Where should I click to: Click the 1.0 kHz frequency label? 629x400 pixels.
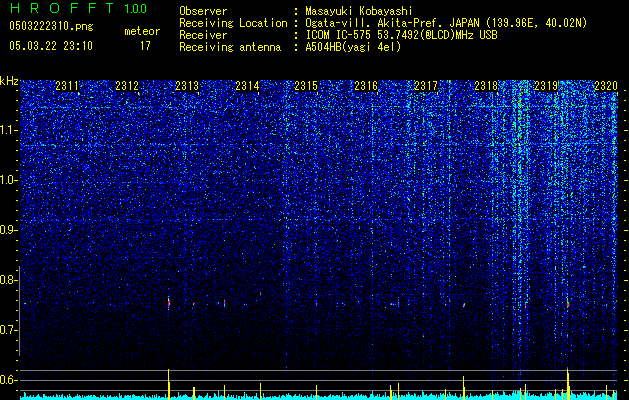[8, 180]
